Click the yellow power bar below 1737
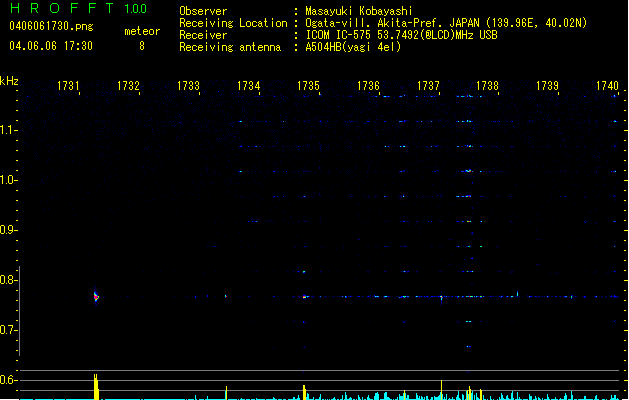This screenshot has width=629, height=400. pos(441,390)
